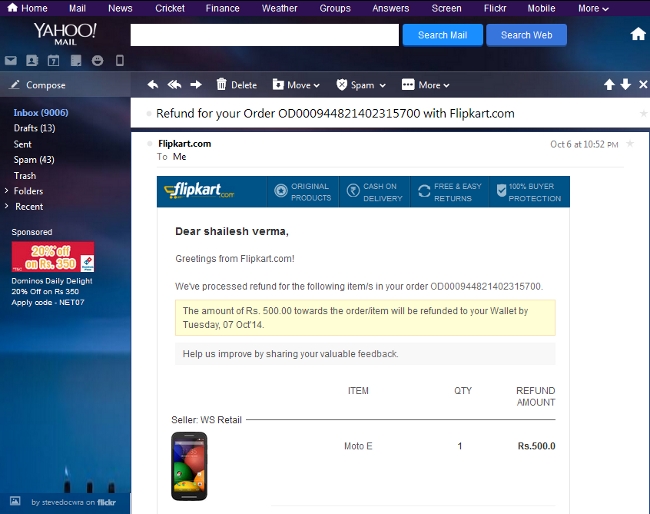Screen dimensions: 650x514
Task: Star the Flipkart.com message
Action: point(630,144)
